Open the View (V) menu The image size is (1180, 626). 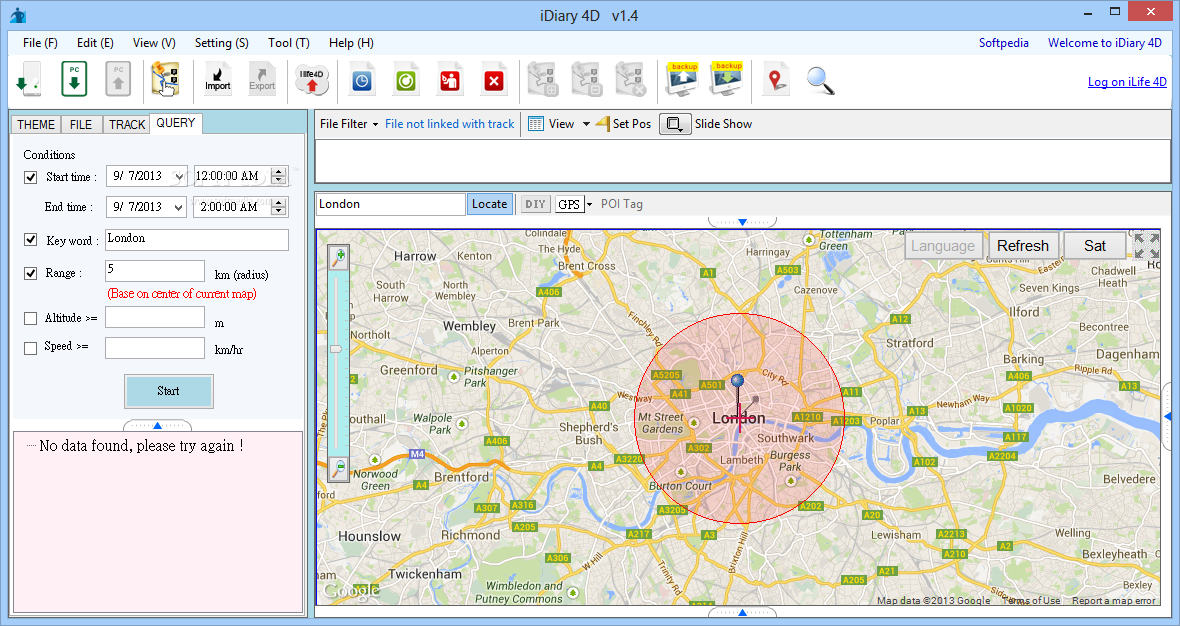pyautogui.click(x=154, y=43)
